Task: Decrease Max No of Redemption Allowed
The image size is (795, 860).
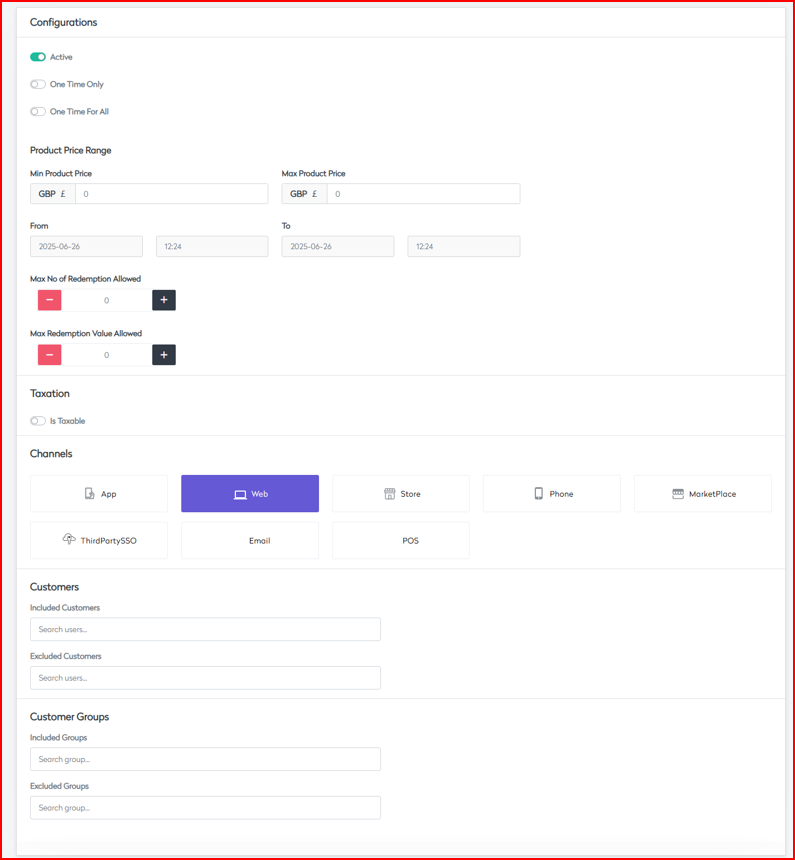Action: (50, 300)
